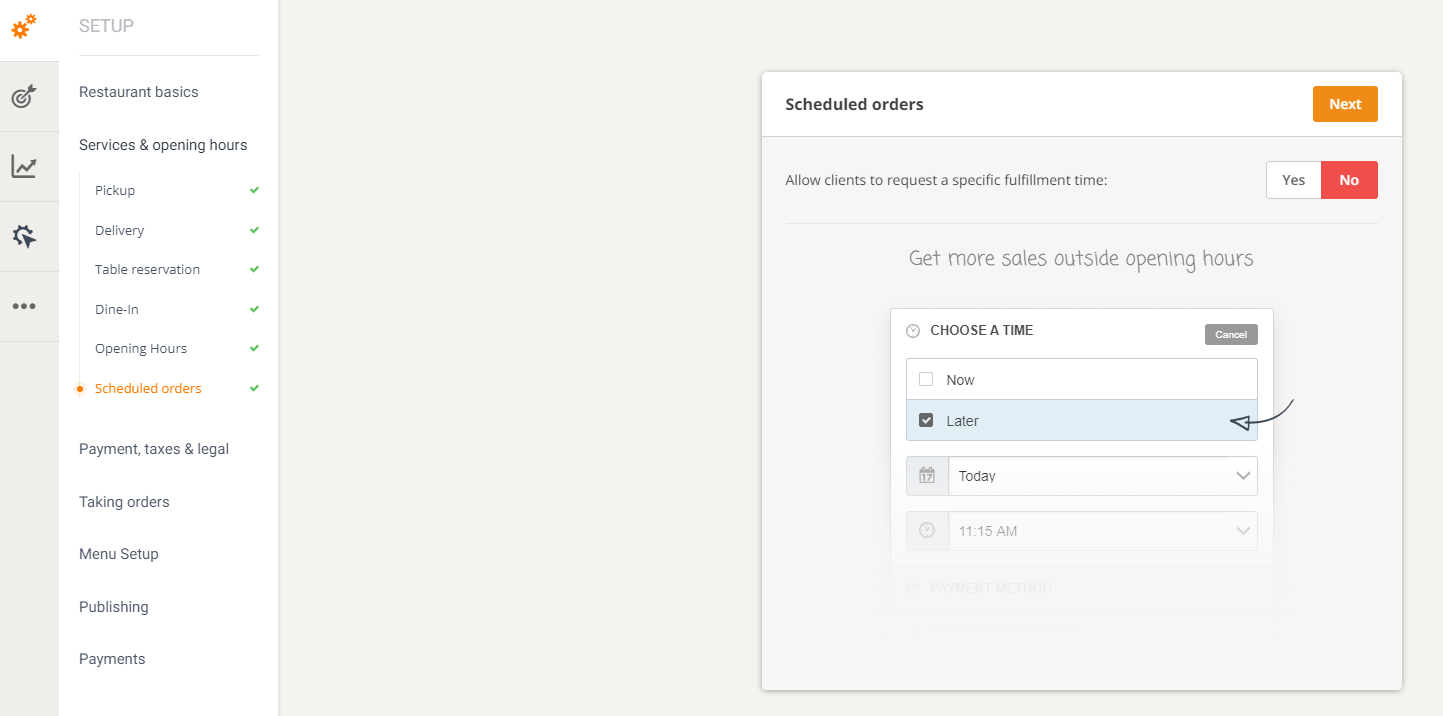This screenshot has height=716, width=1443.
Task: Open the target marketing icon in sidebar
Action: (24, 97)
